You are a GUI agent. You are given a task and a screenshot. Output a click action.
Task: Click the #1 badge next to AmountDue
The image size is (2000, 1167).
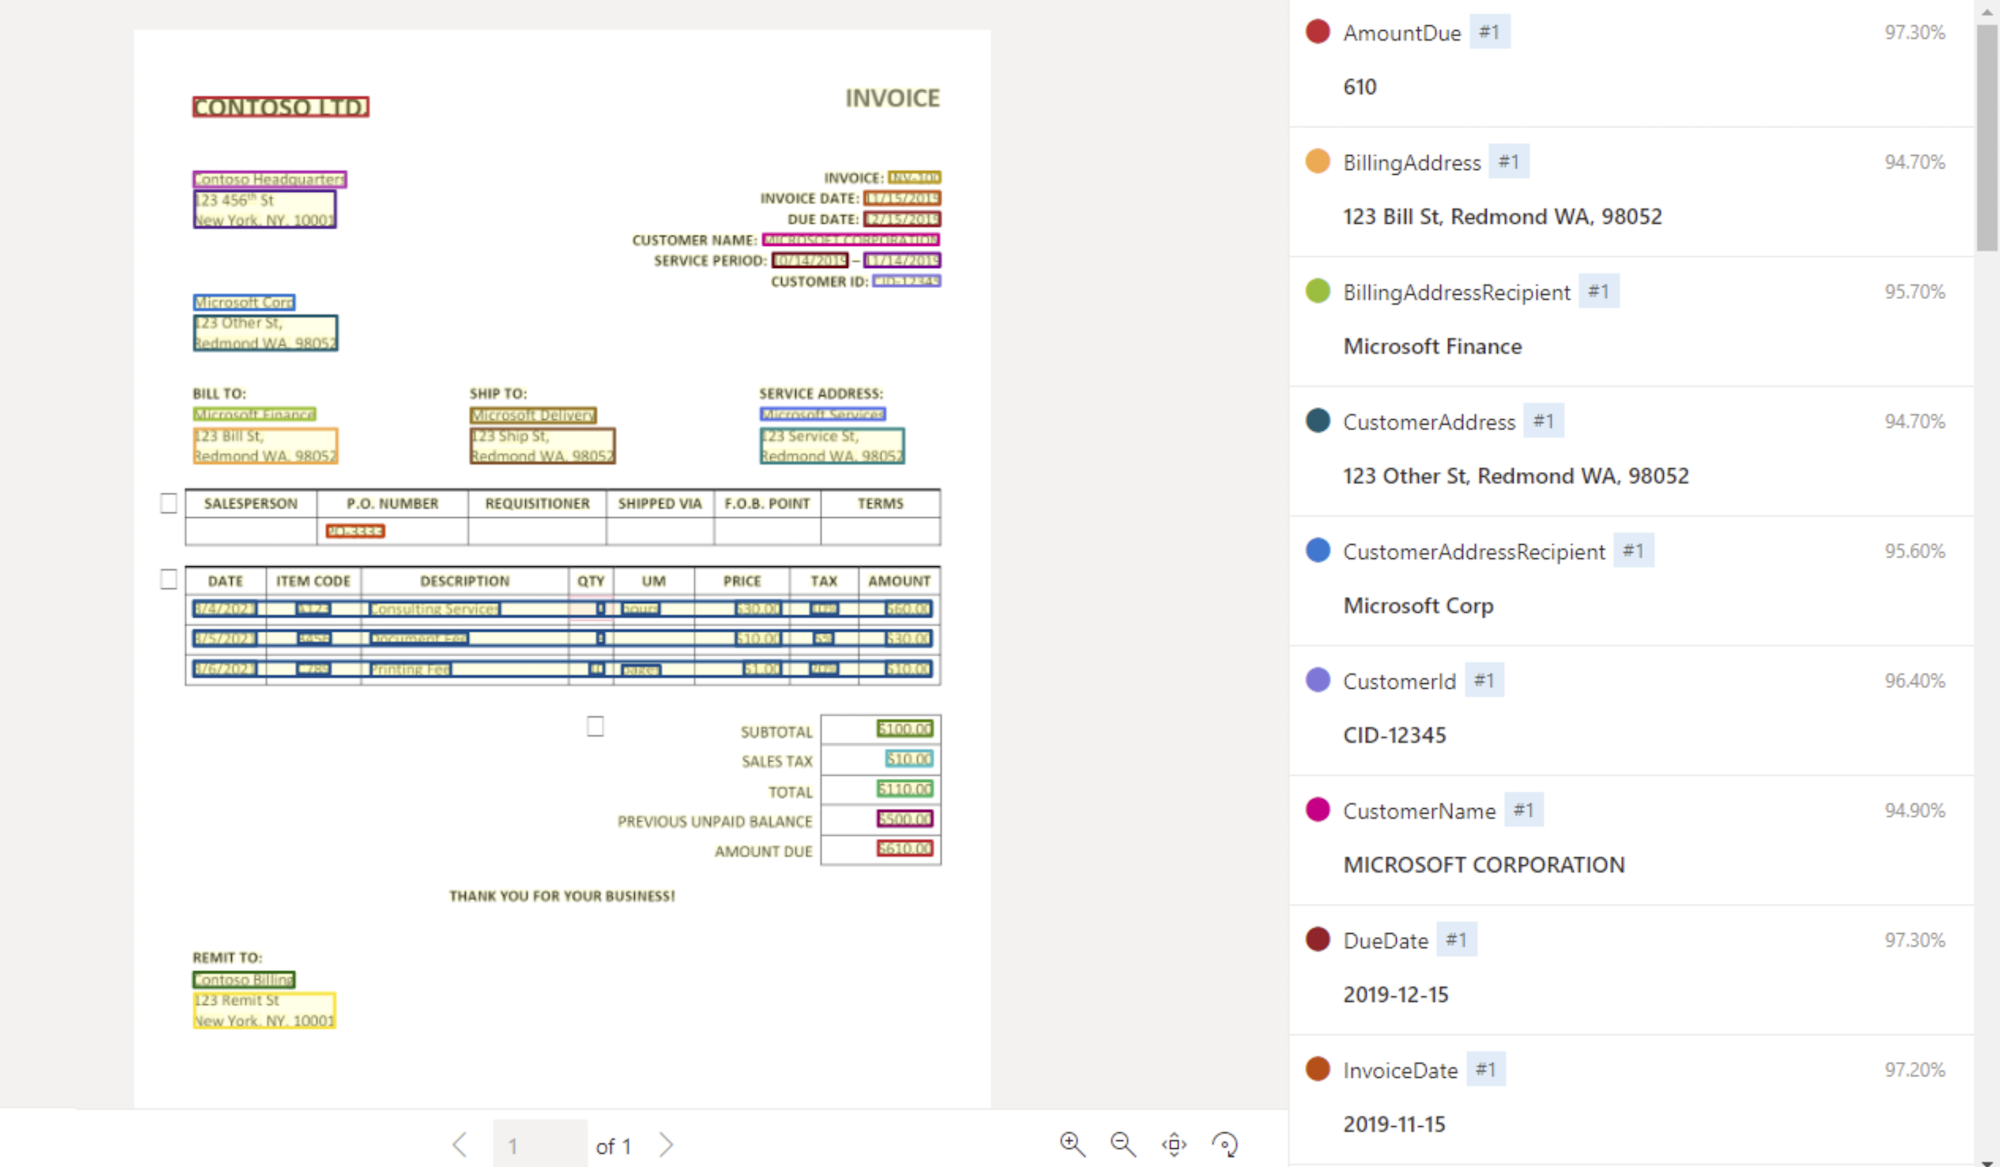(x=1490, y=32)
